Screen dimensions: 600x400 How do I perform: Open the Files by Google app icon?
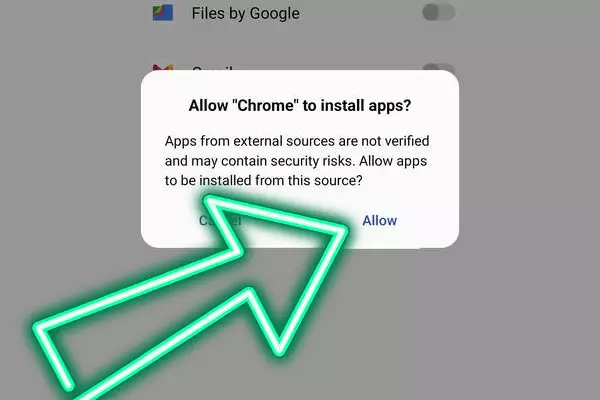pos(163,13)
